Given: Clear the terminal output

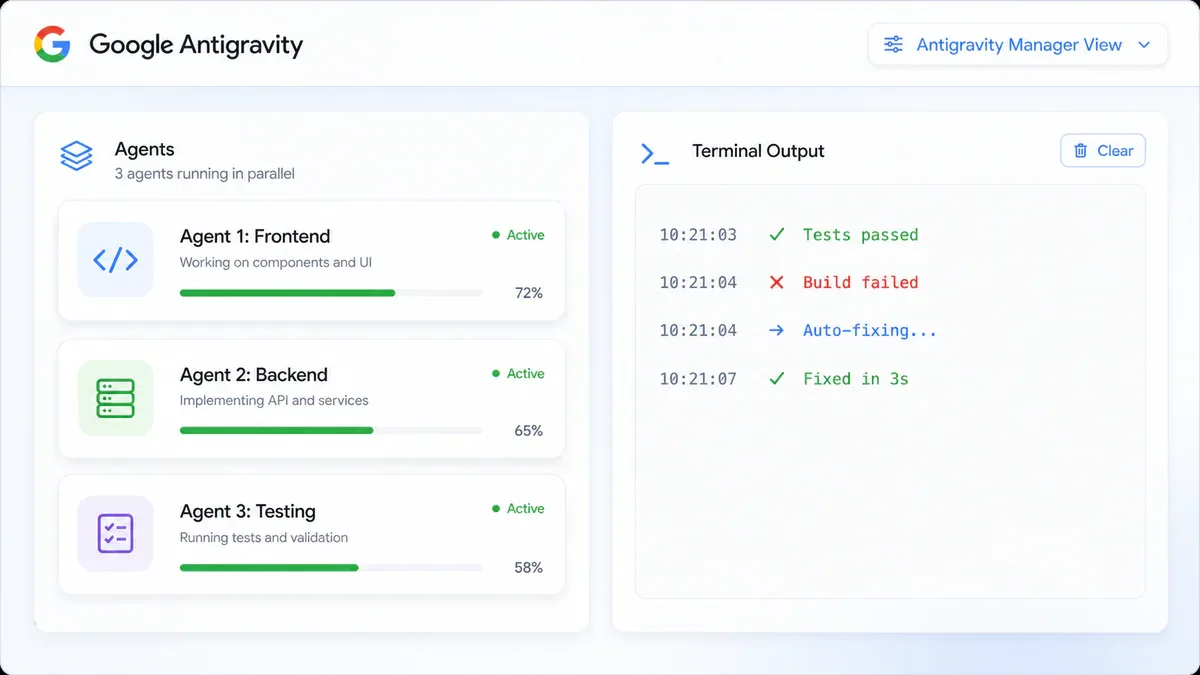Looking at the screenshot, I should (1103, 151).
